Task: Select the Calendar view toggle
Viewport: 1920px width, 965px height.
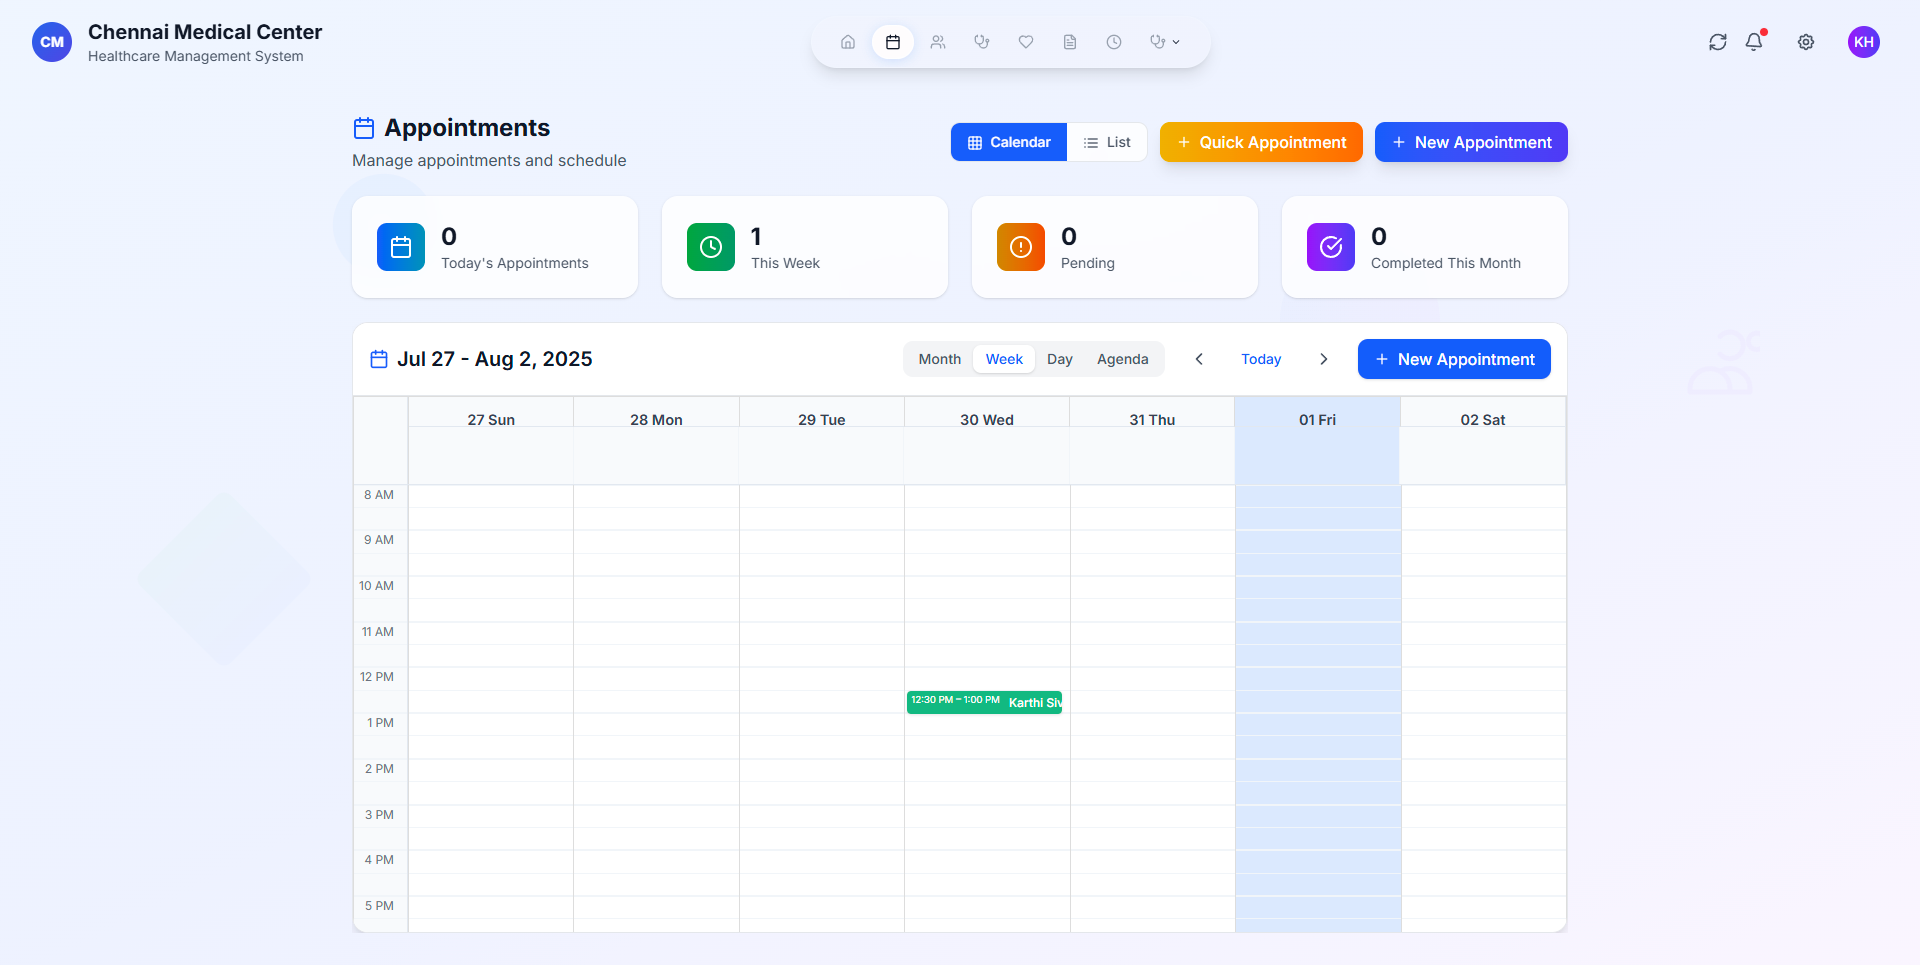Action: coord(1009,142)
